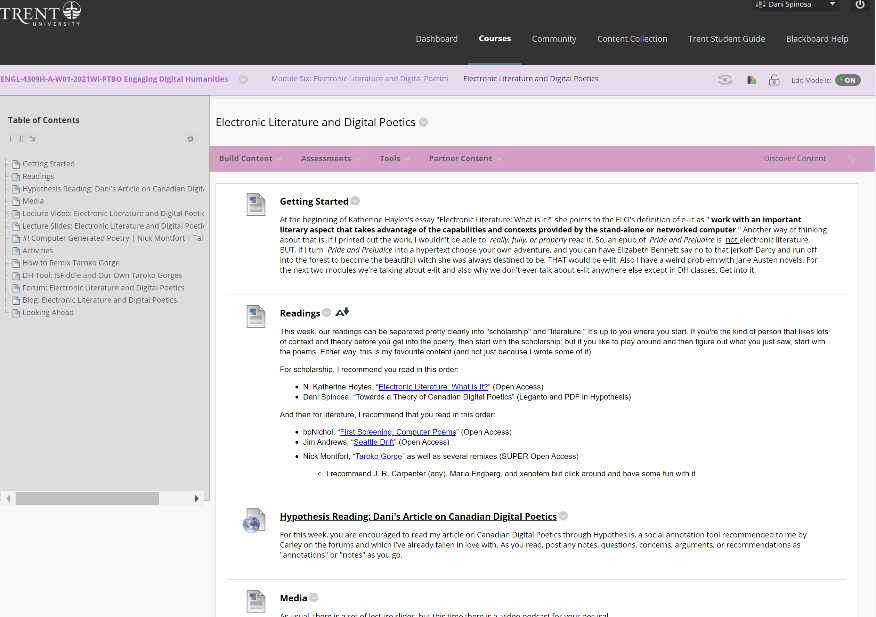Click the contents scrollbar right arrow
Viewport: 876px width, 617px height.
click(197, 498)
